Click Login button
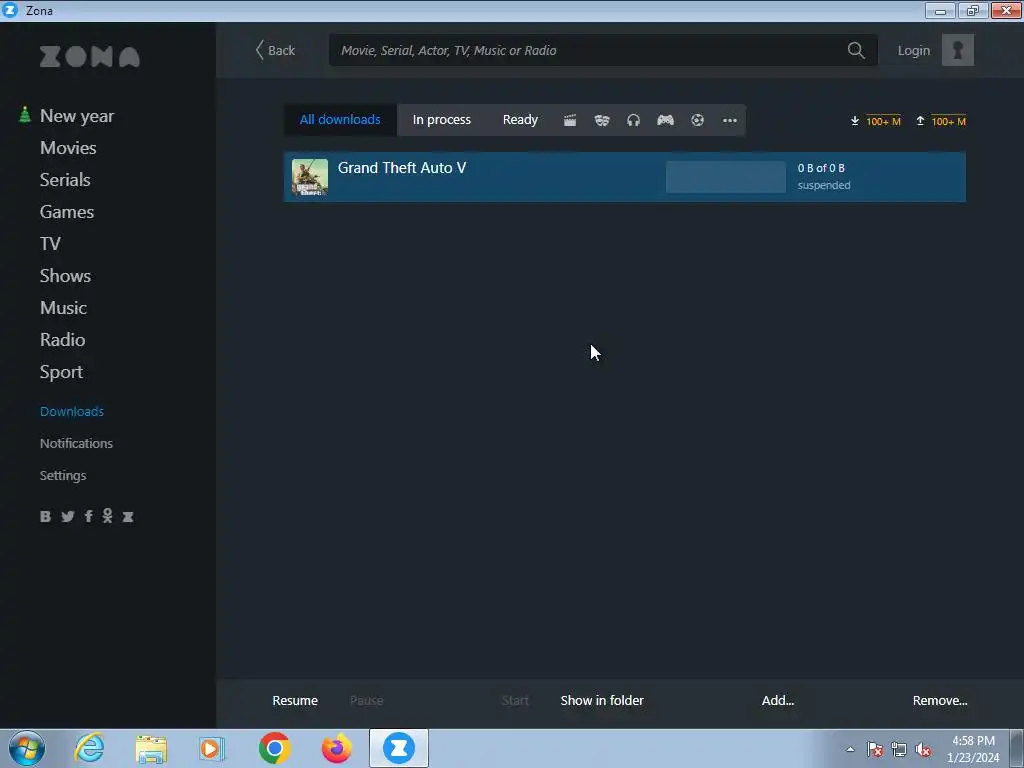 914,50
